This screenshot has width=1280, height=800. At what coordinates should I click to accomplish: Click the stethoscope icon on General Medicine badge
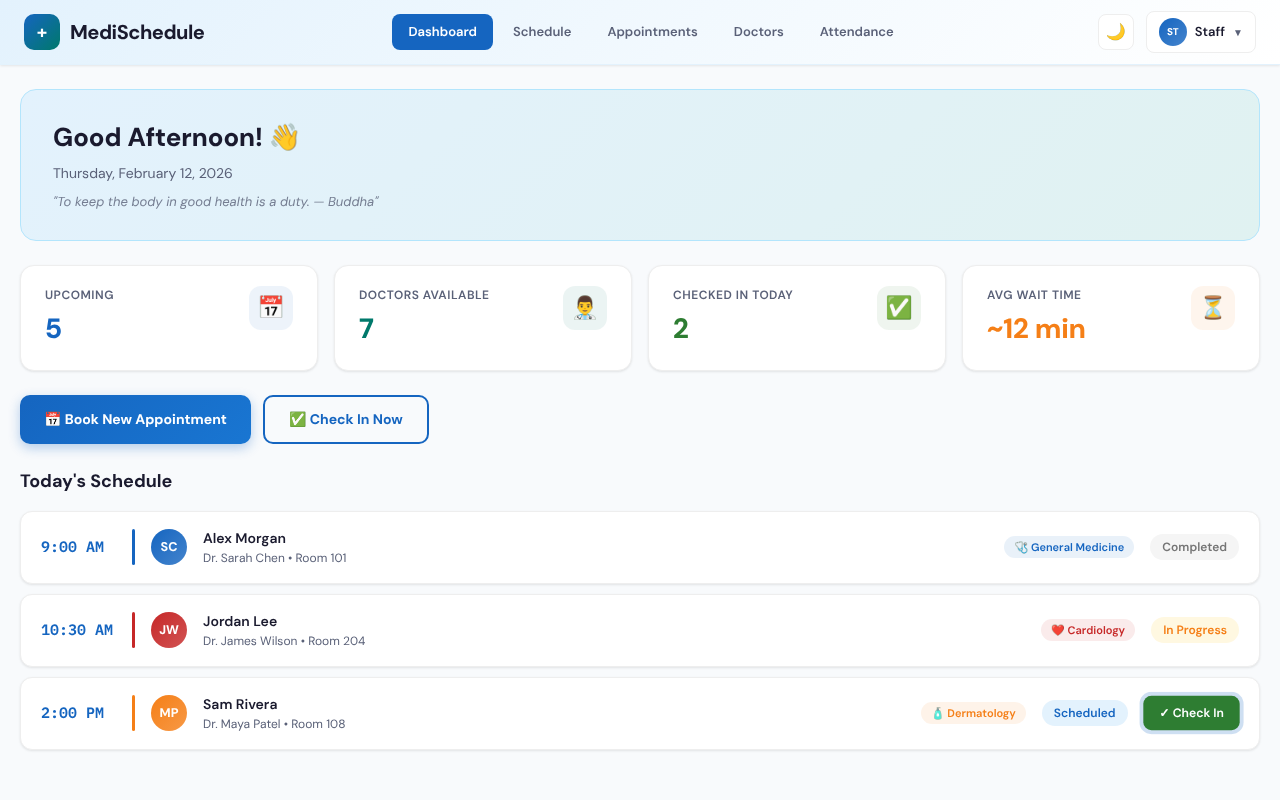[x=1021, y=547]
